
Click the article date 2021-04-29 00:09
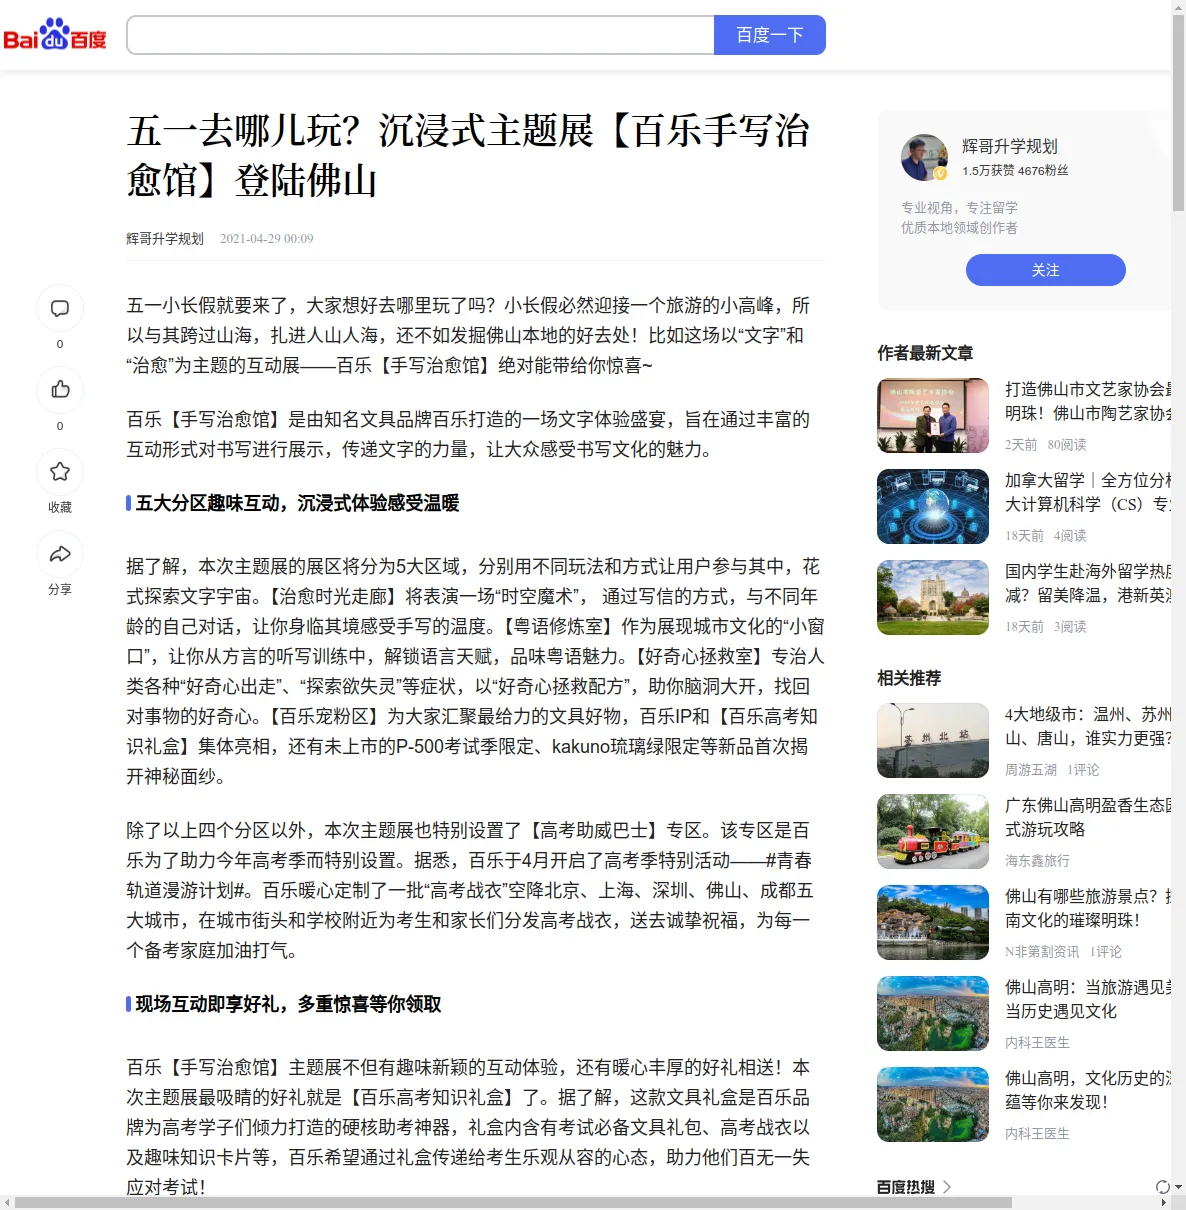click(x=267, y=239)
